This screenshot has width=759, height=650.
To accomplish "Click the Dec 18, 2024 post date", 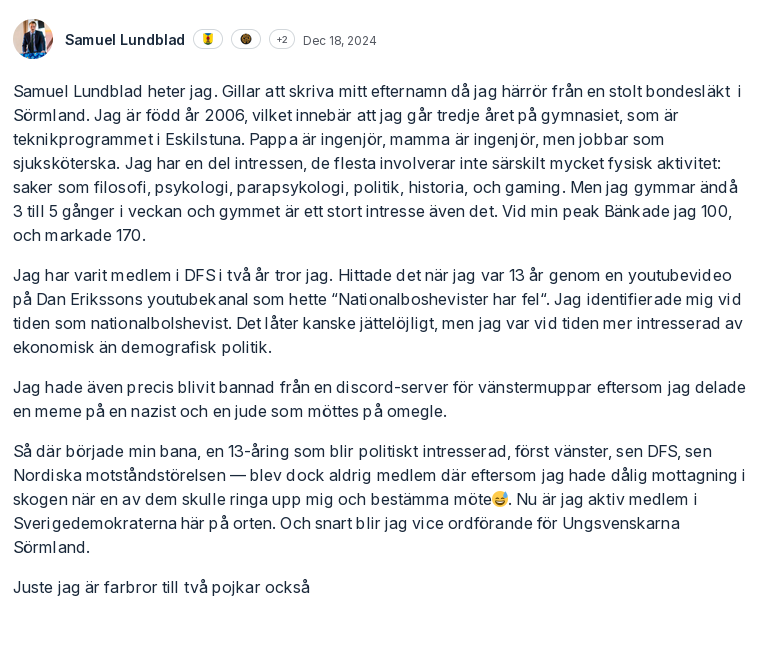I will coord(340,41).
